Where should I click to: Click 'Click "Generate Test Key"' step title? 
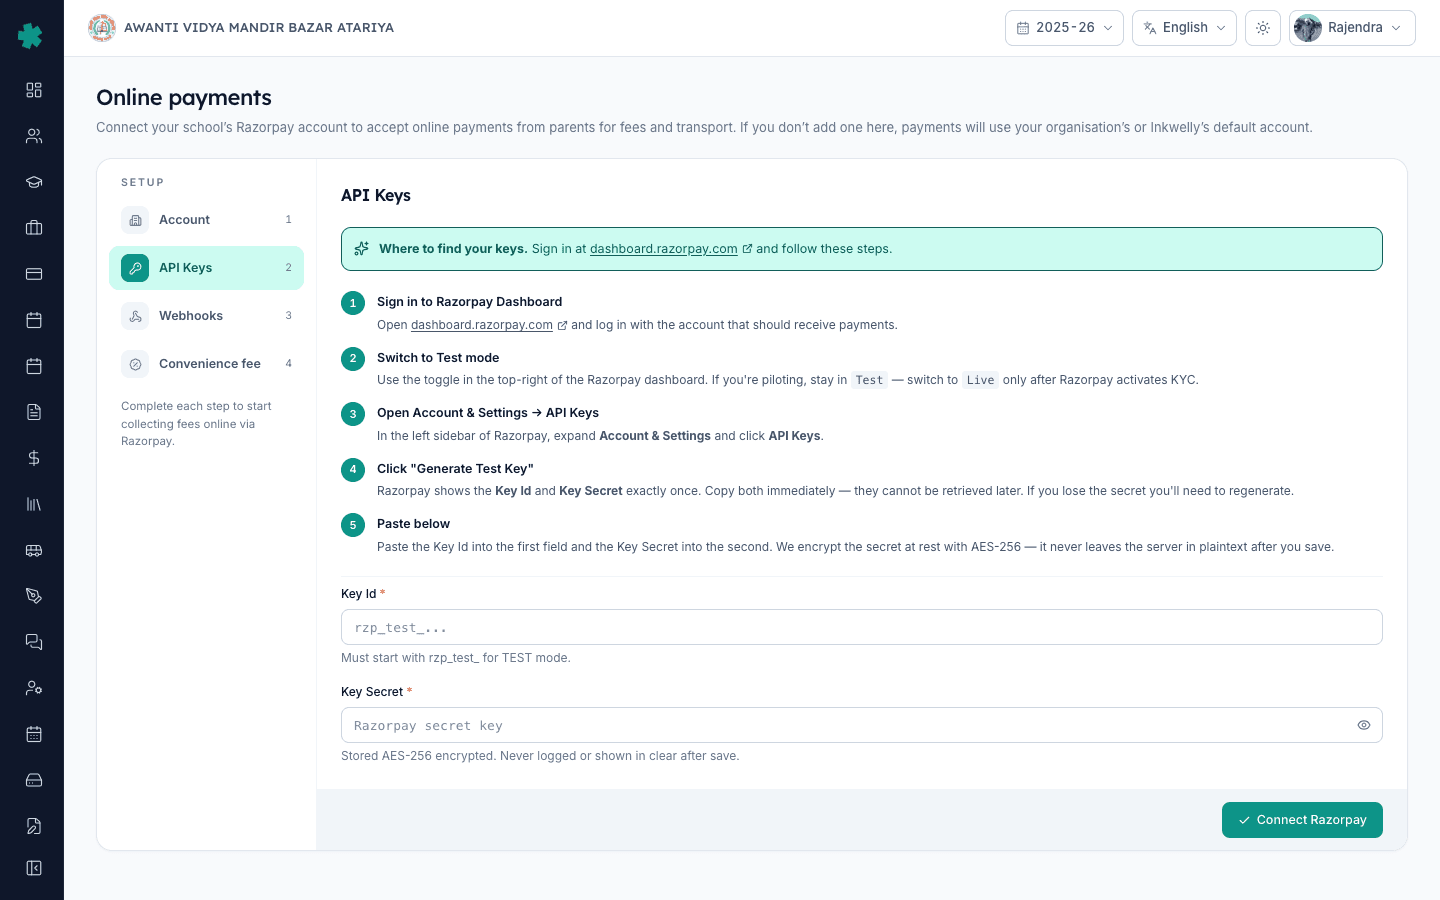point(455,469)
